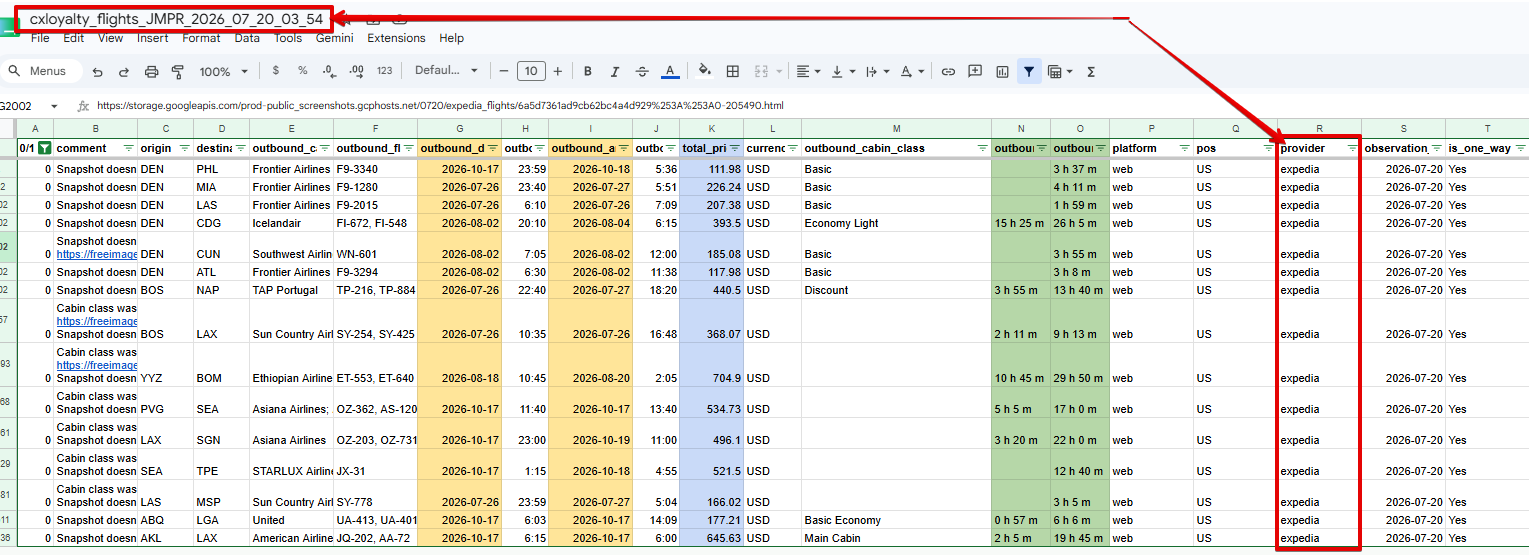Pick a fill color with paint bucket
1529x555 pixels.
[x=704, y=71]
